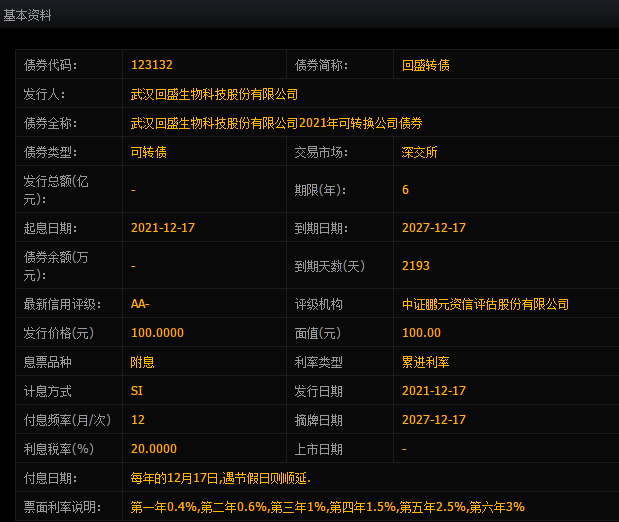Click the 付息频率(月/次) label
Screen dimensions: 619x522
pyautogui.click(x=67, y=420)
